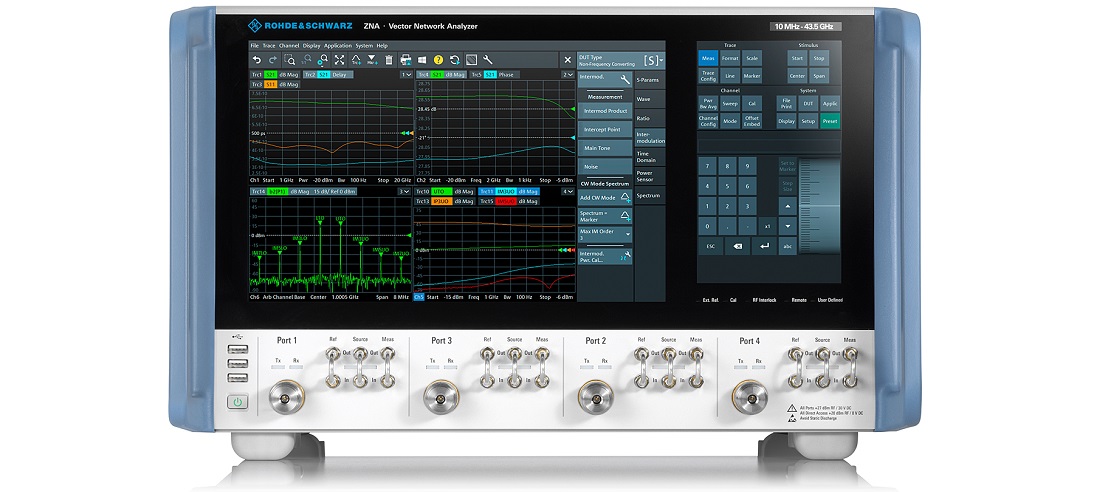Image resolution: width=1100 pixels, height=492 pixels.
Task: Click the Add Trace toolbar icon
Action: (356, 60)
